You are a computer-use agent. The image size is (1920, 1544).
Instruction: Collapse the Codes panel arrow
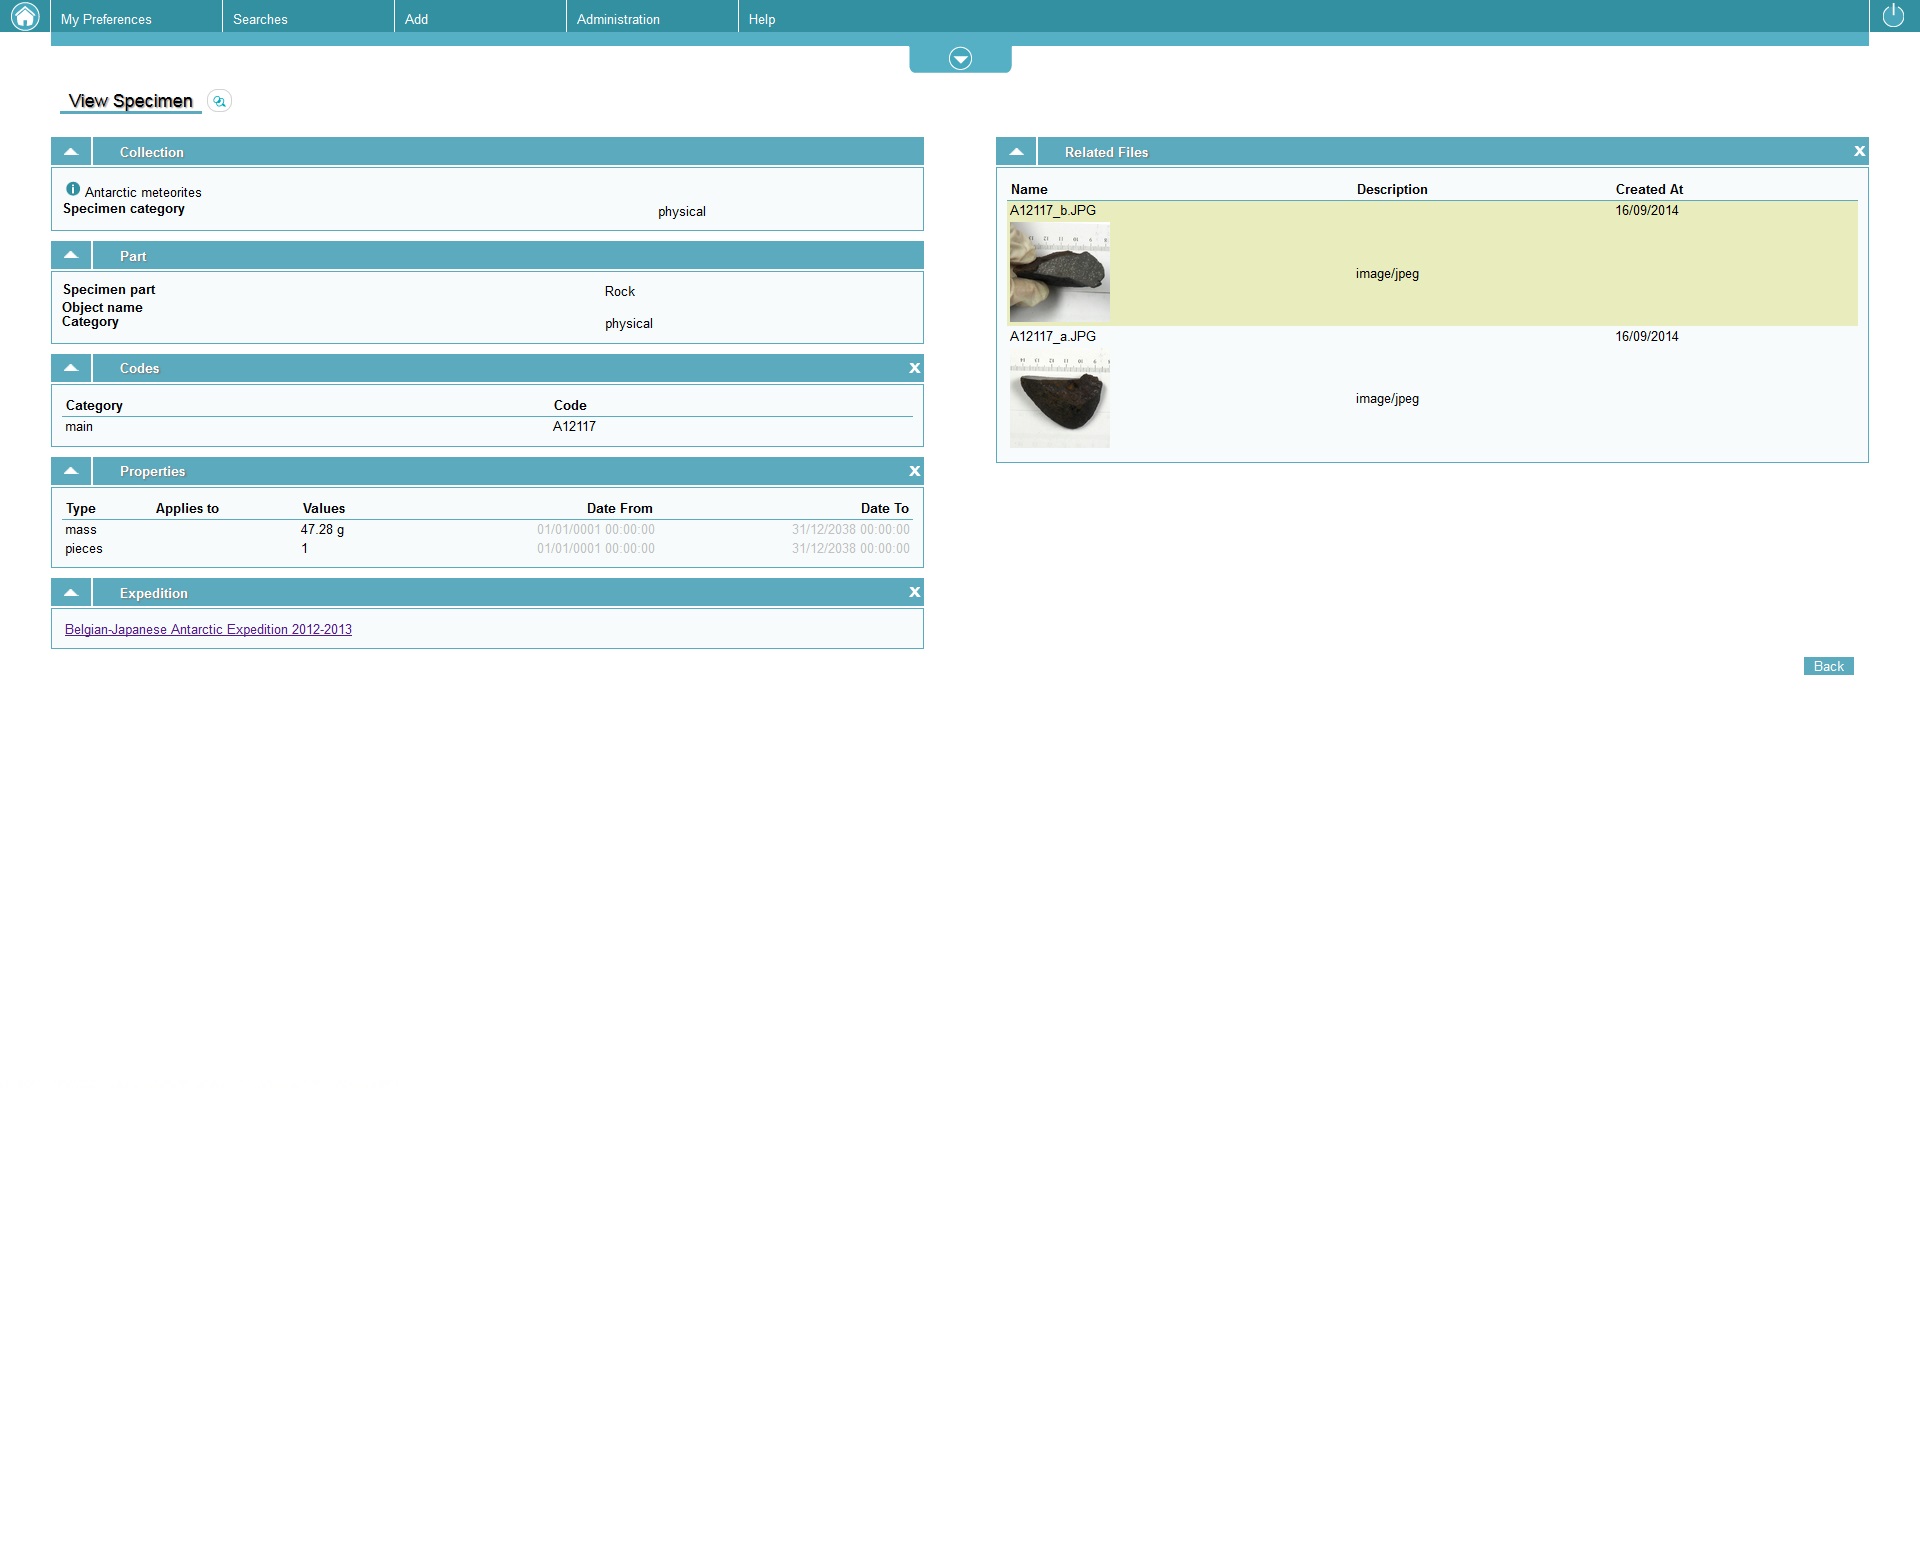point(71,368)
